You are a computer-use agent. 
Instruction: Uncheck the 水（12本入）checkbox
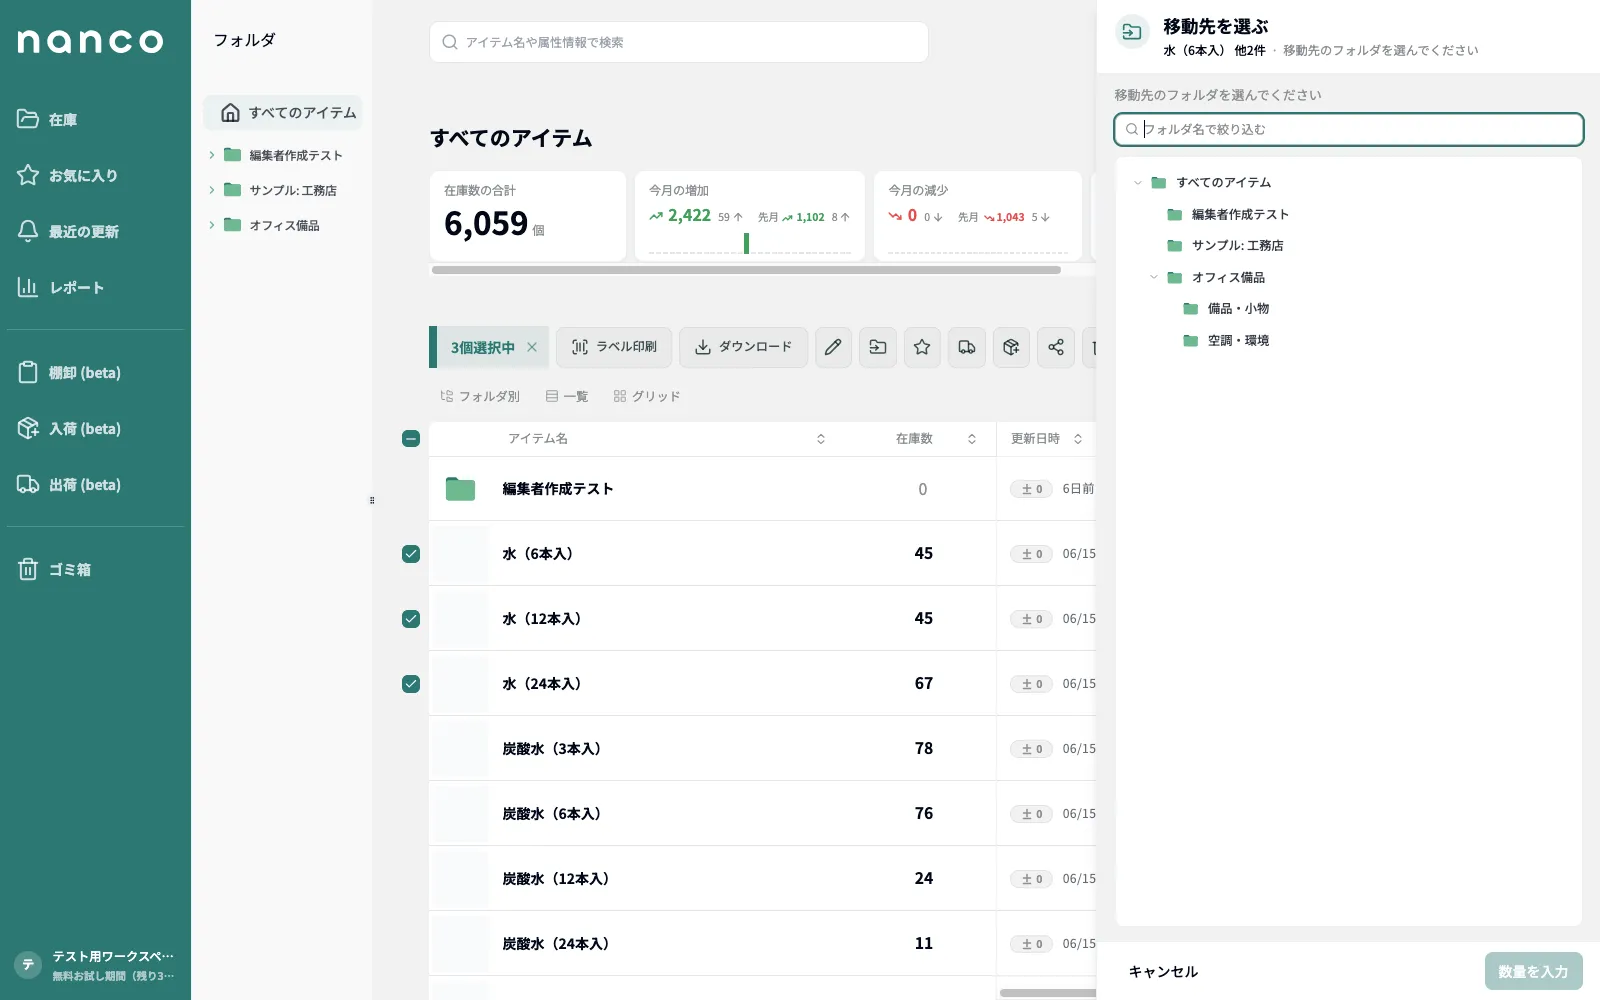coord(411,619)
